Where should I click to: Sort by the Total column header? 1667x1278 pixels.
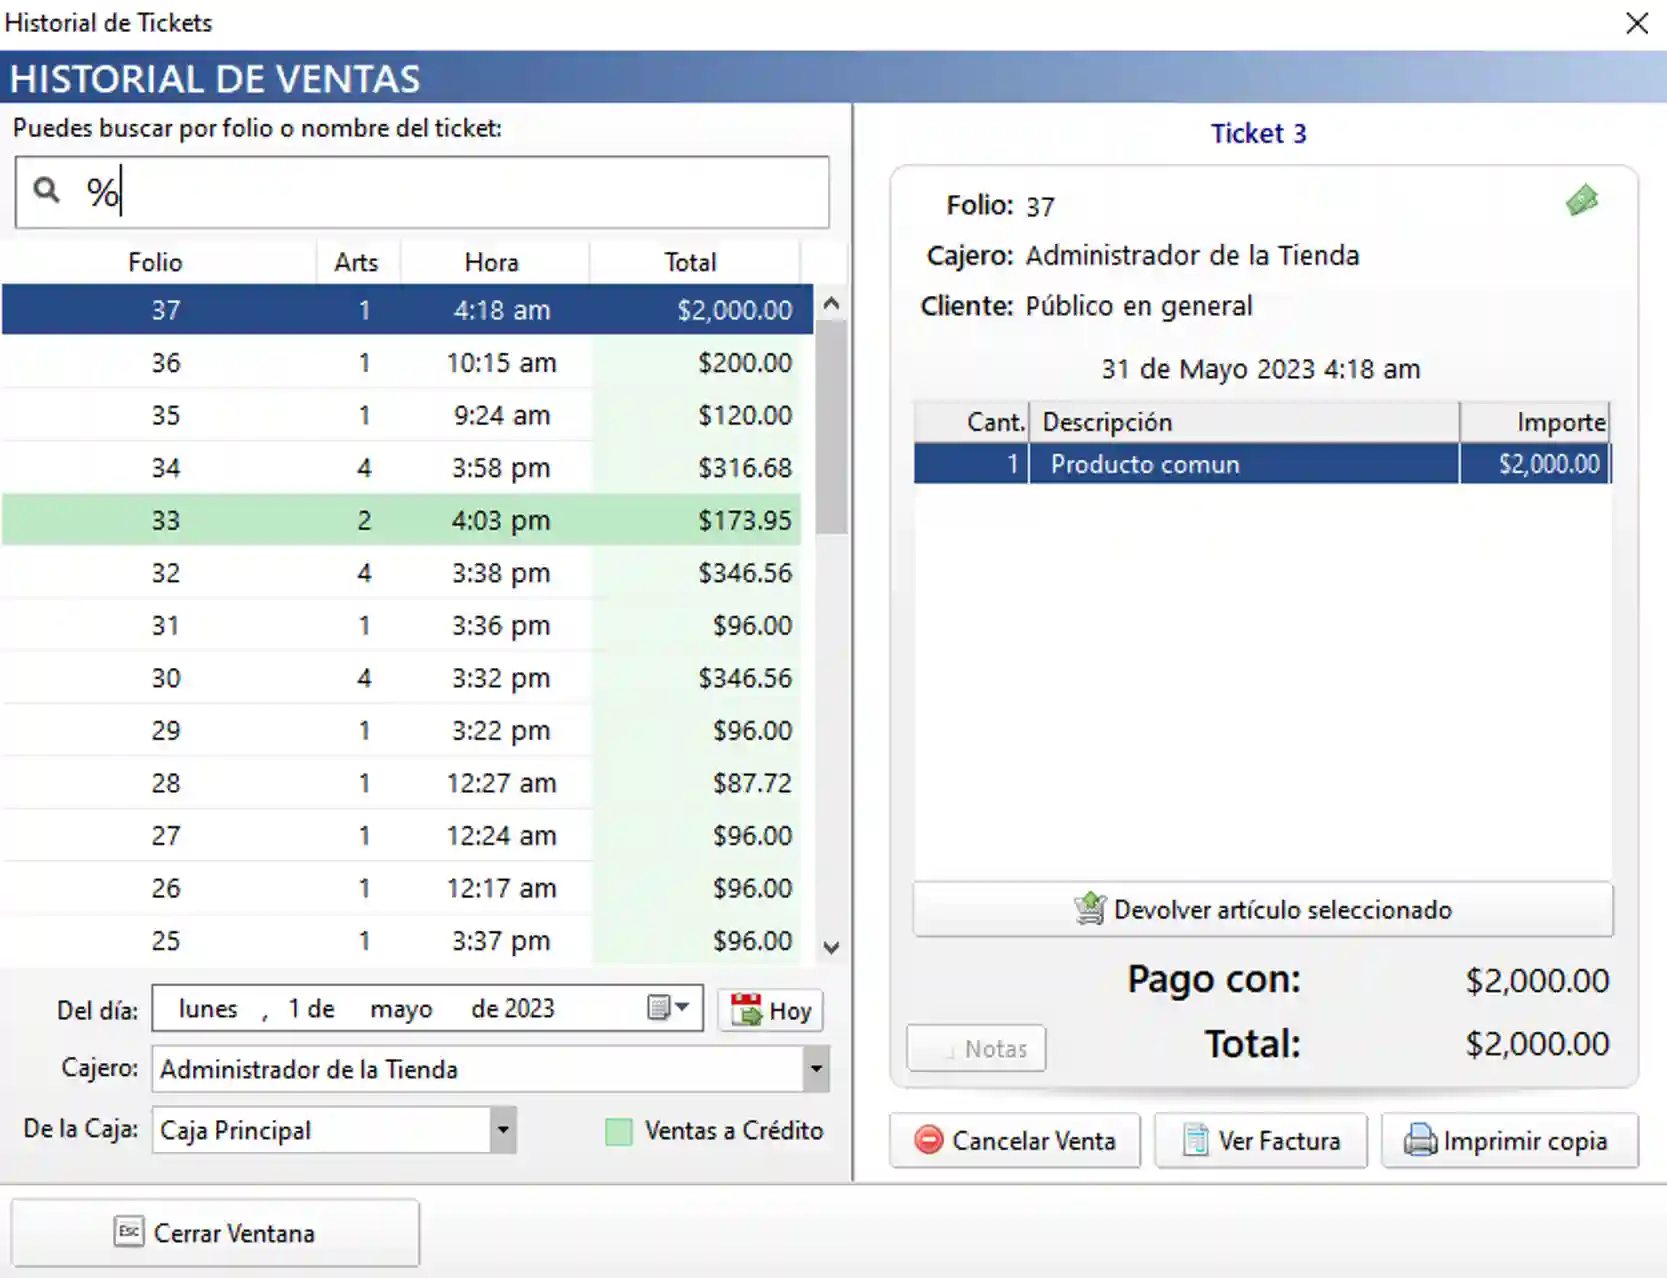coord(691,262)
